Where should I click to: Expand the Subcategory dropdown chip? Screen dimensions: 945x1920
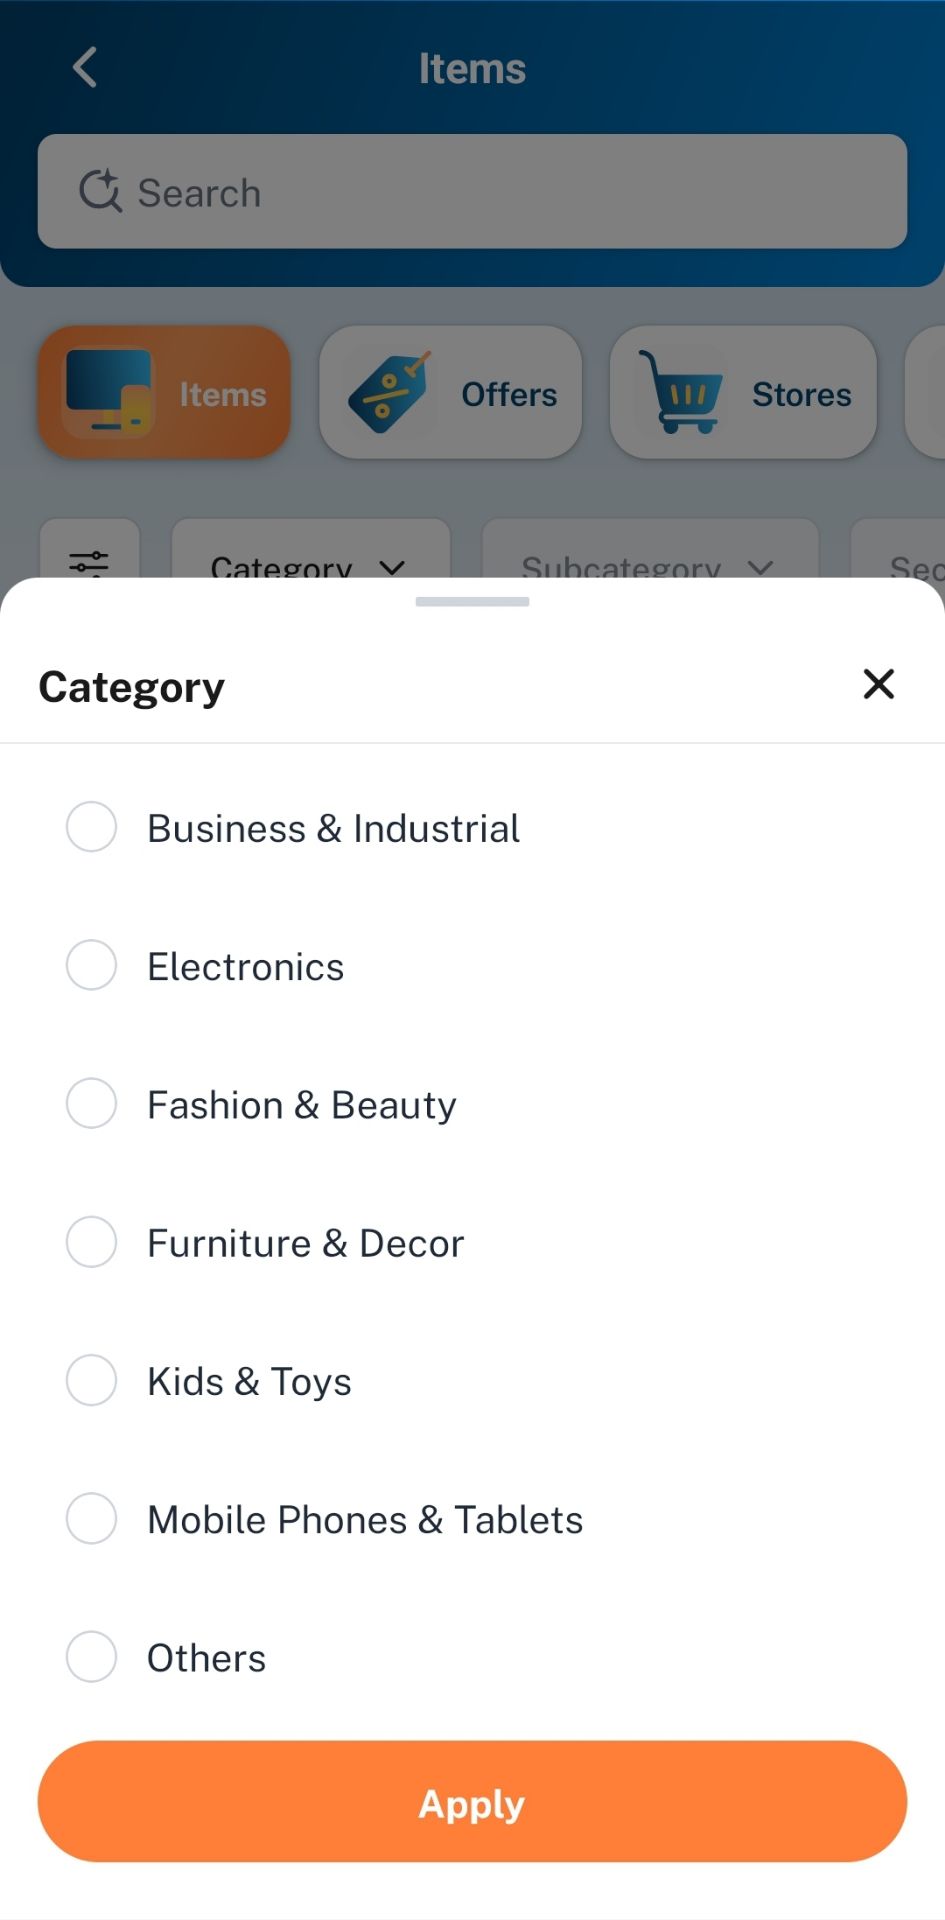click(650, 555)
